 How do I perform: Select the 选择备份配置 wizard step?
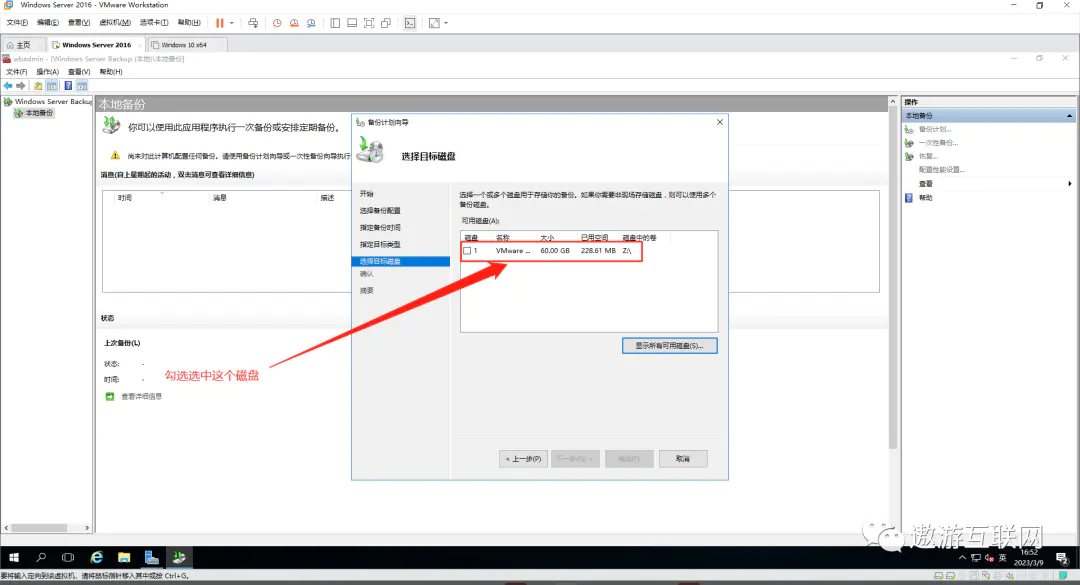coord(380,211)
